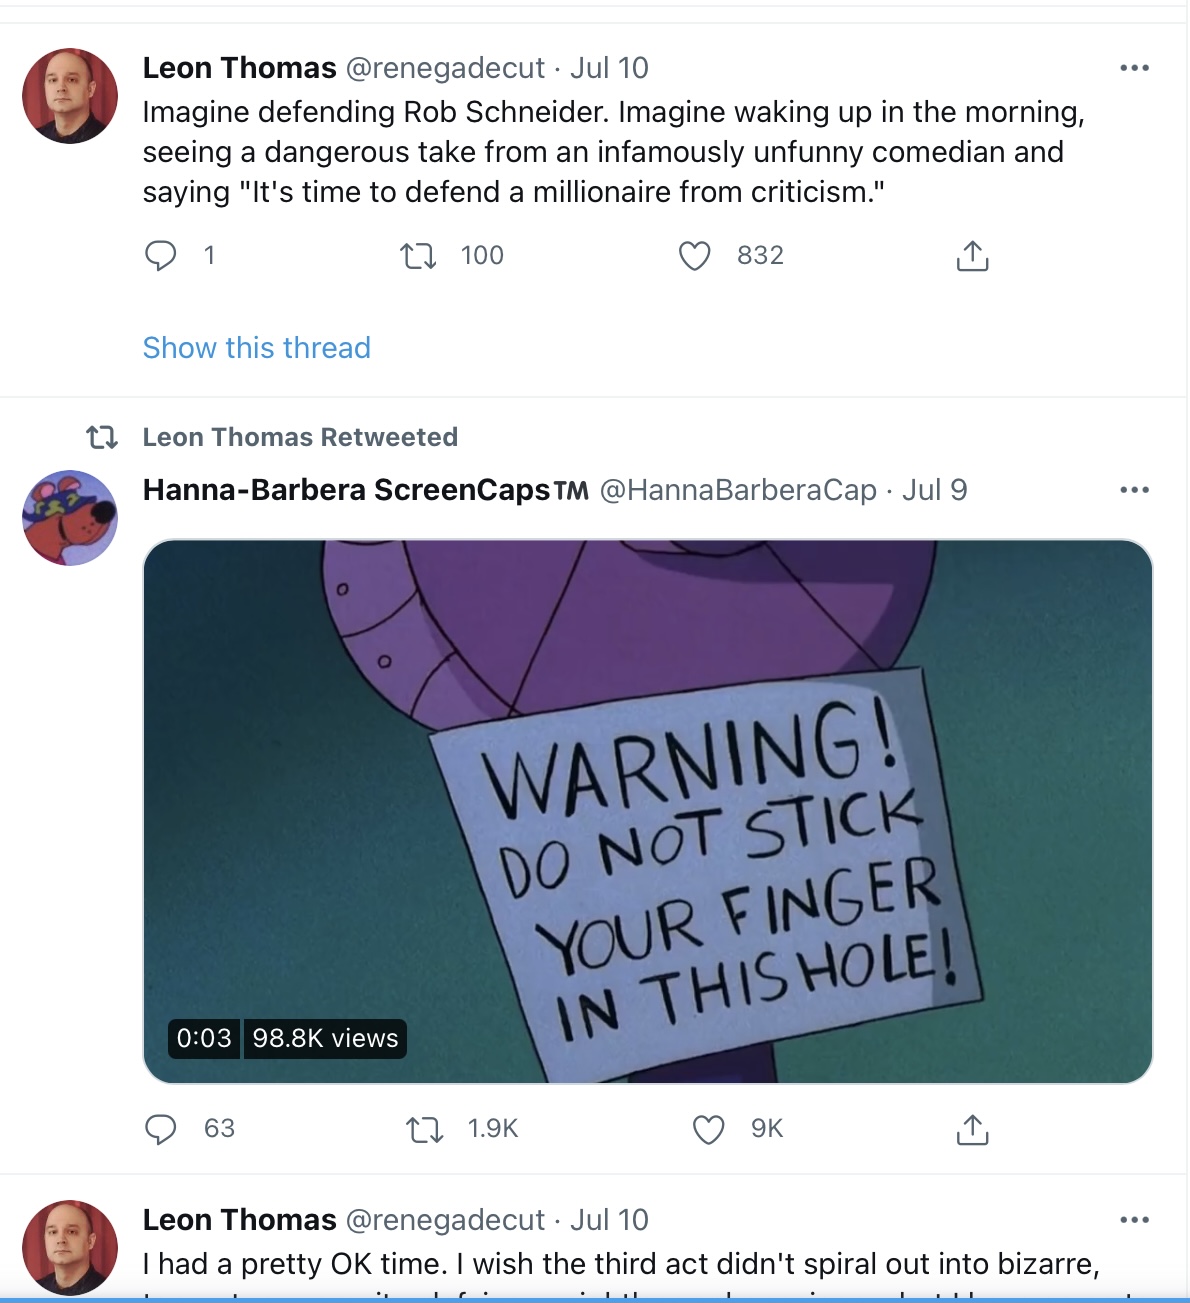Reply to the Hanna-Barbera ScreenCaps tweet
Screen dimensions: 1190x1303
160,1129
